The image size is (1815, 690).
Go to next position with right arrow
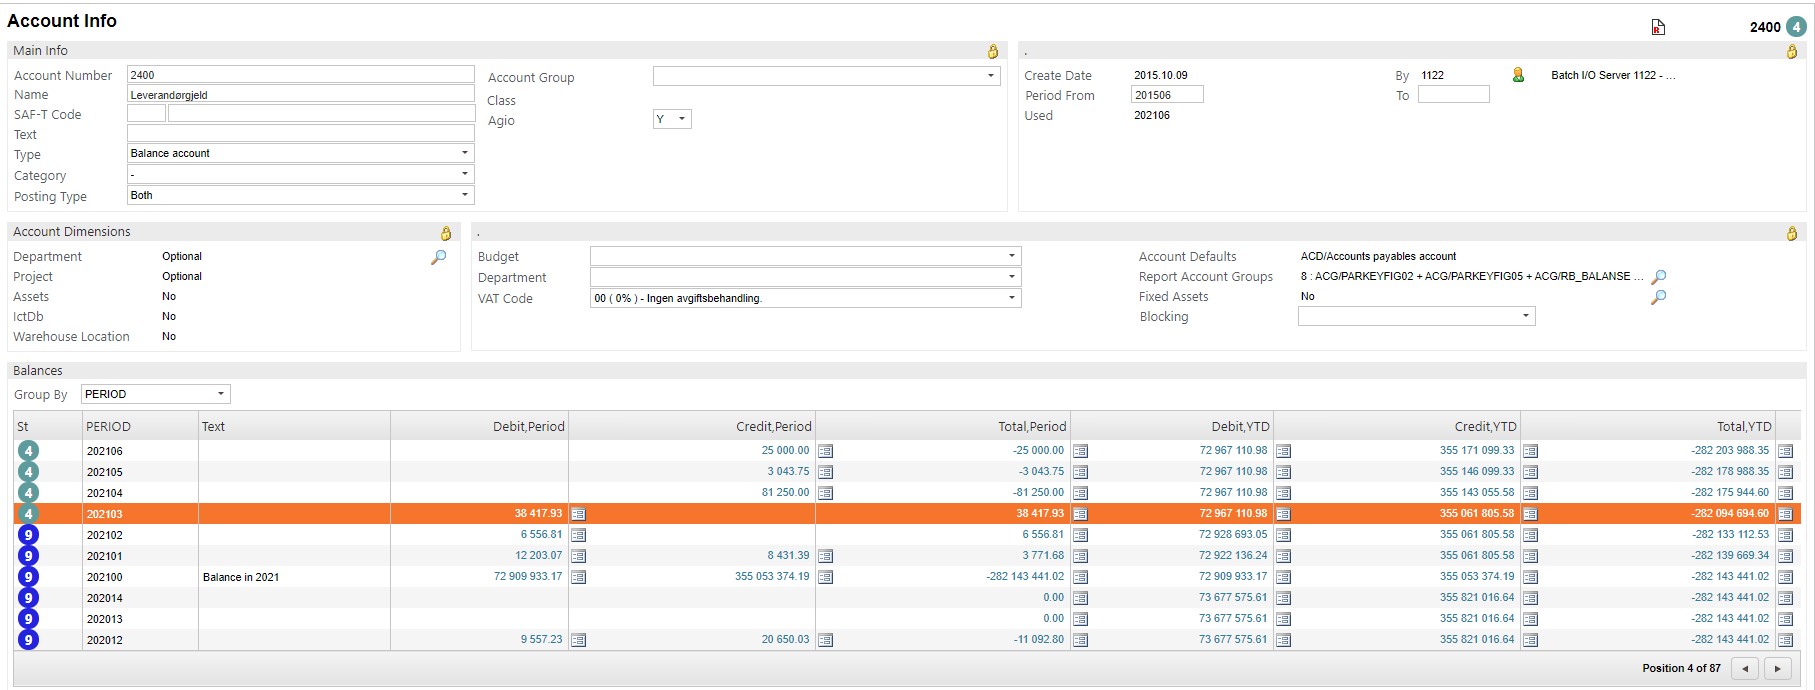(x=1777, y=668)
